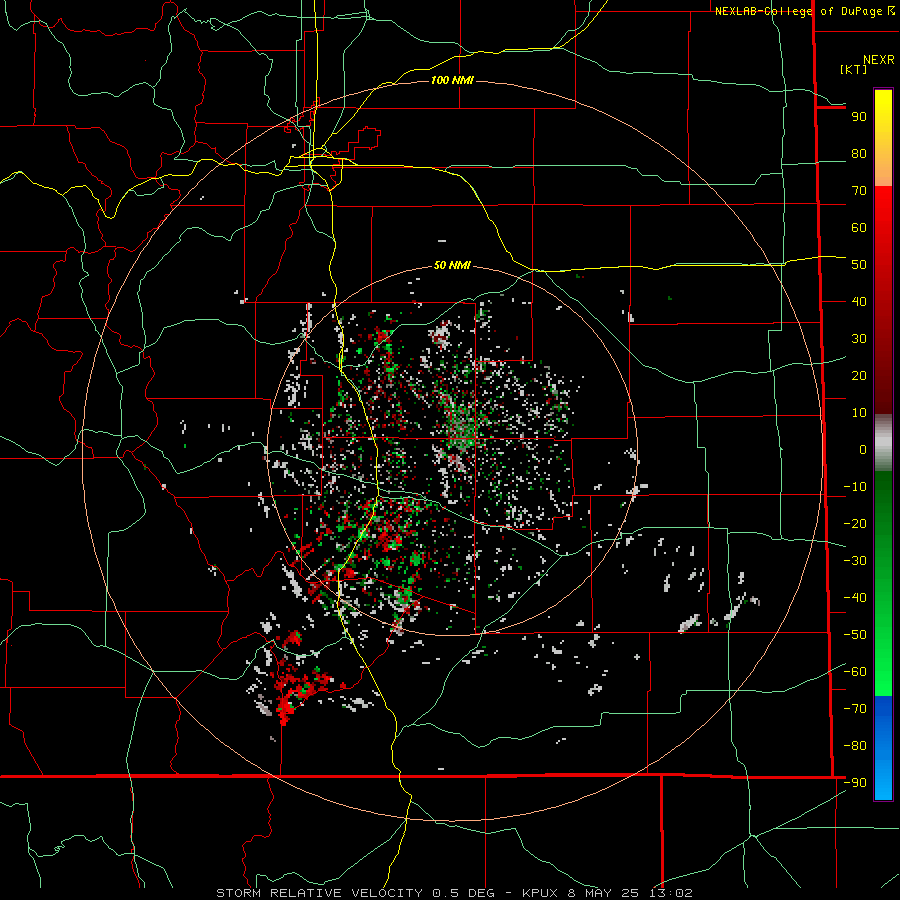Click the -50 knot scale value
This screenshot has height=900, width=900.
855,635
